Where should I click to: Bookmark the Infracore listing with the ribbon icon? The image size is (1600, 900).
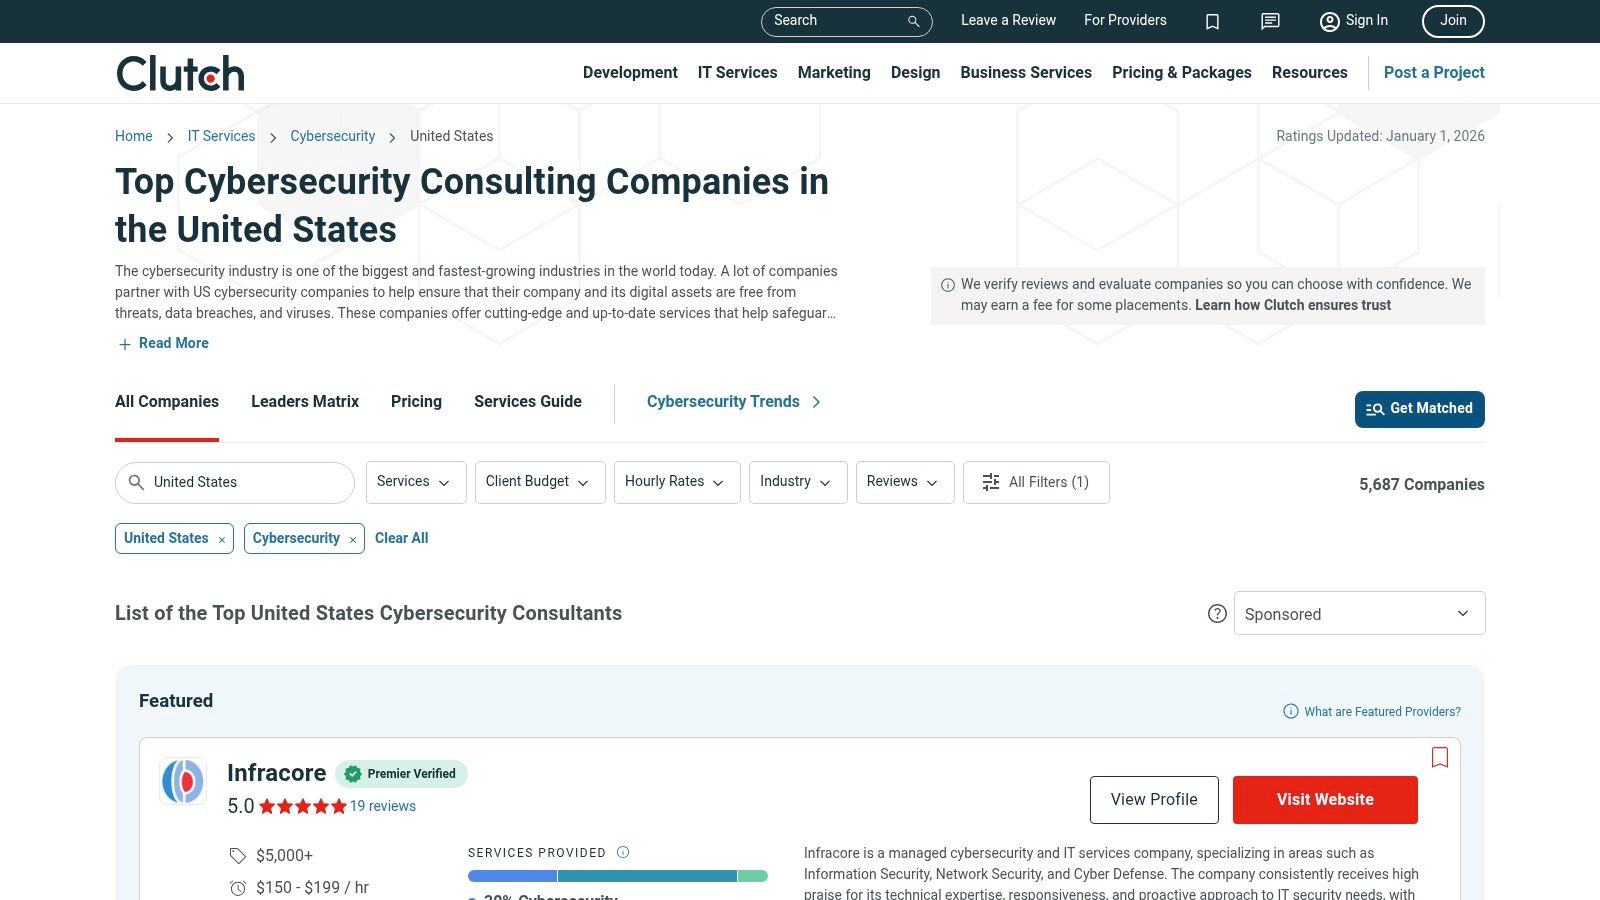click(1440, 757)
